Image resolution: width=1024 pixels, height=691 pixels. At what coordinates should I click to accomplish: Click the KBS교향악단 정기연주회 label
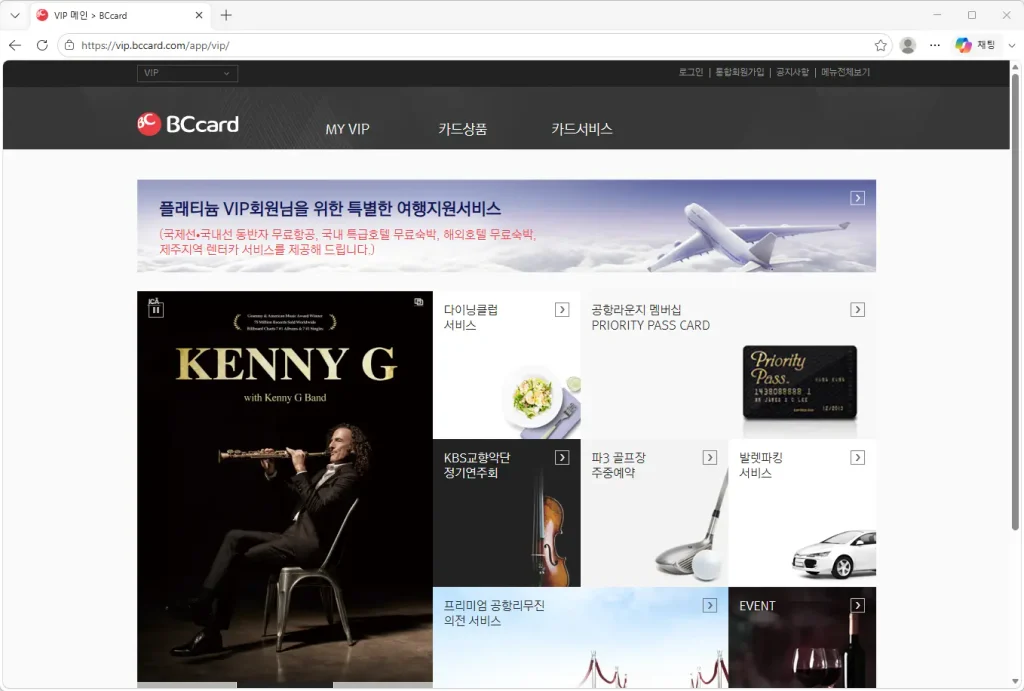[477, 465]
